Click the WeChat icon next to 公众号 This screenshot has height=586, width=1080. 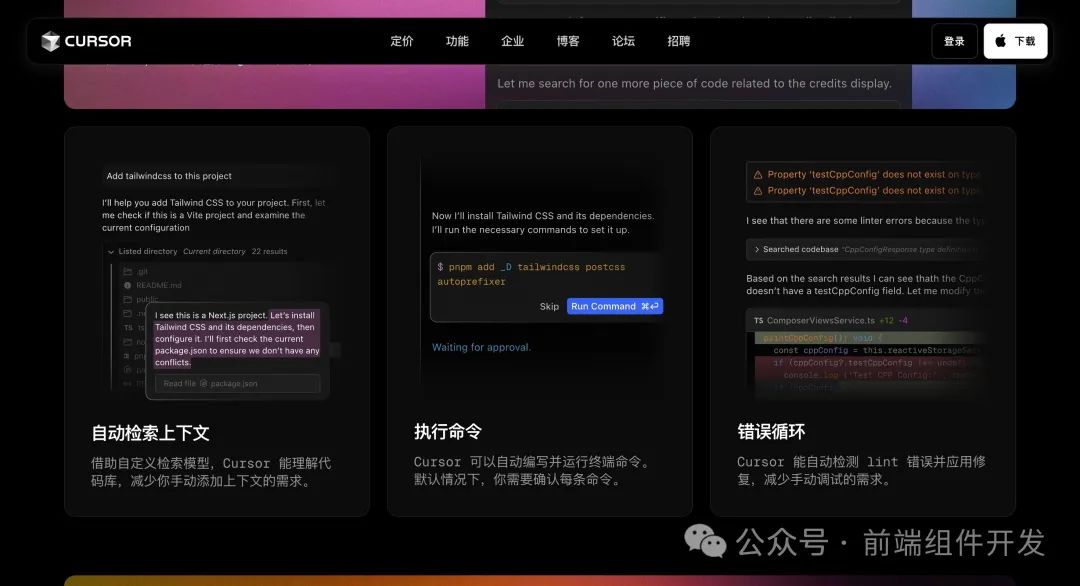tap(705, 543)
